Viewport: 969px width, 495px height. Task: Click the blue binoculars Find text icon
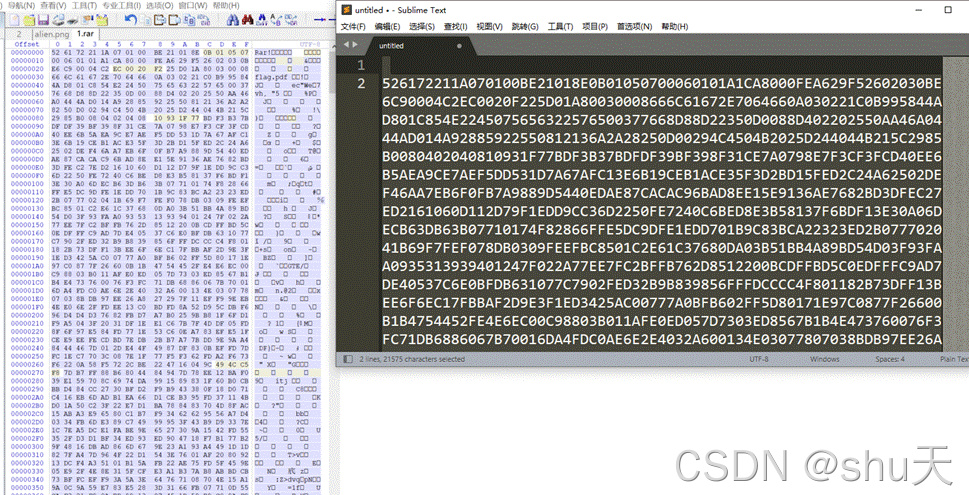232,20
